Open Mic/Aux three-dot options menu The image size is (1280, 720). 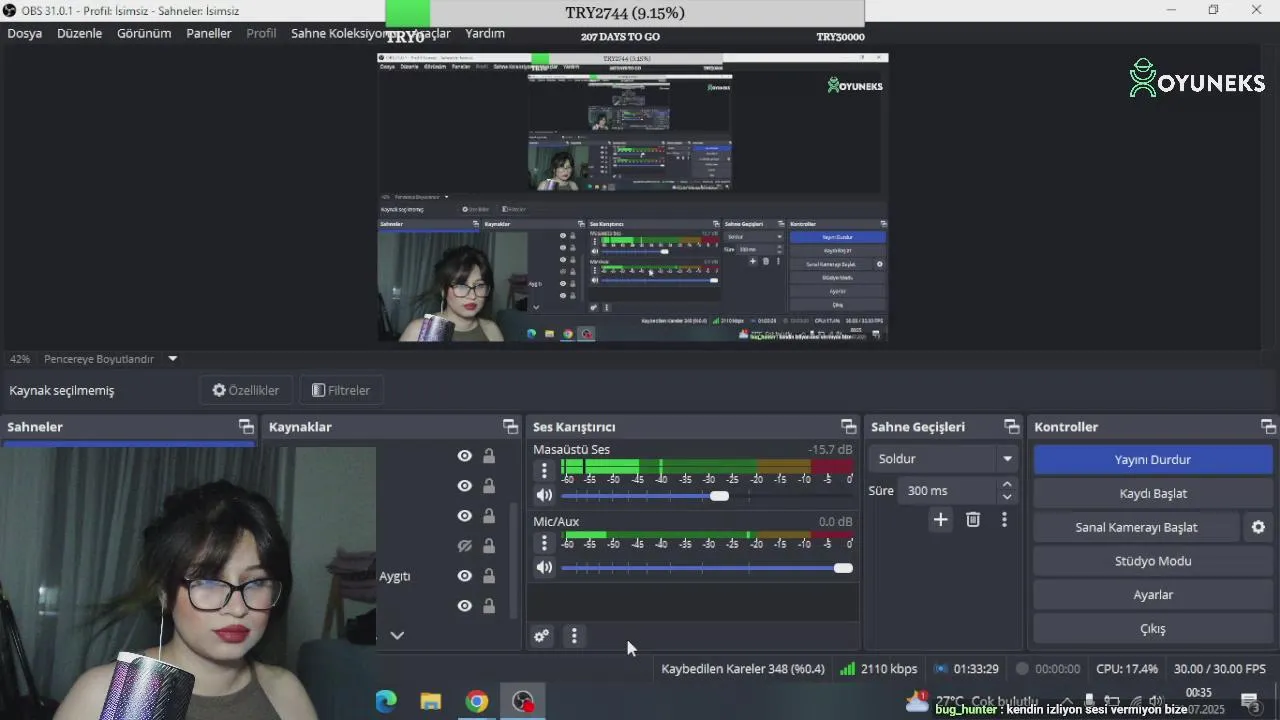(544, 543)
